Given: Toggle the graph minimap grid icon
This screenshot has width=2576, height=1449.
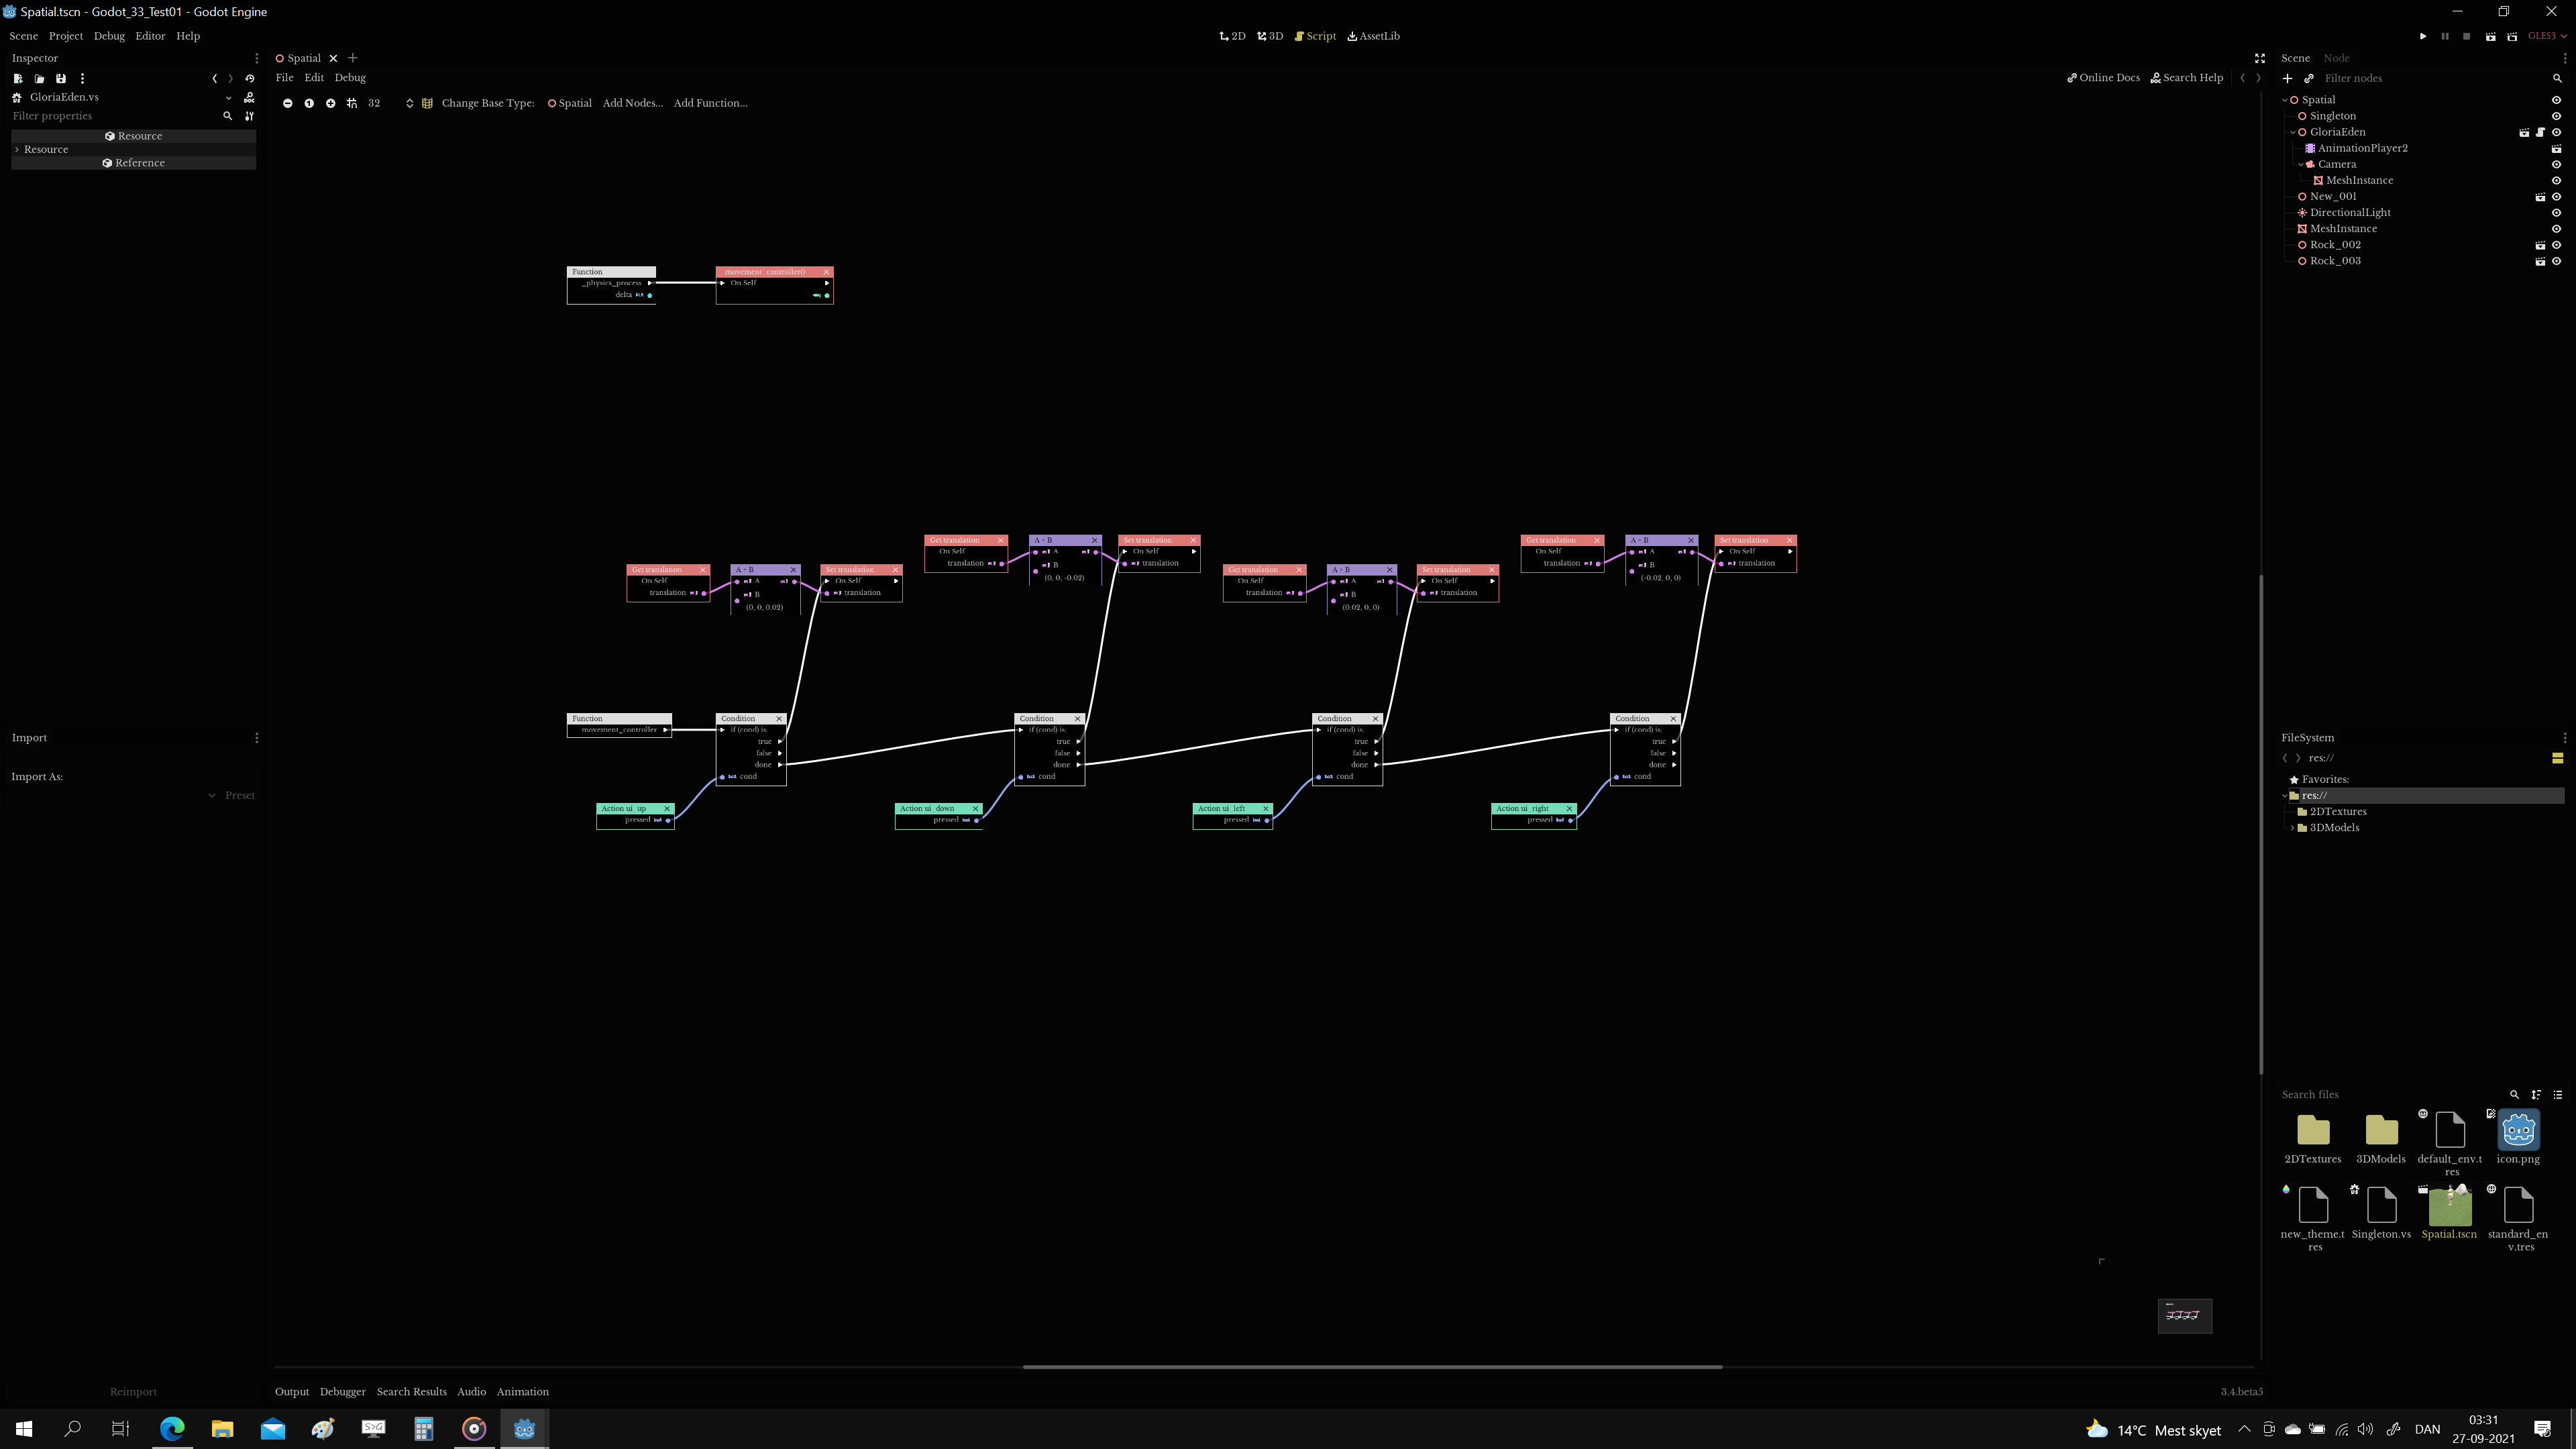Looking at the screenshot, I should tap(428, 102).
